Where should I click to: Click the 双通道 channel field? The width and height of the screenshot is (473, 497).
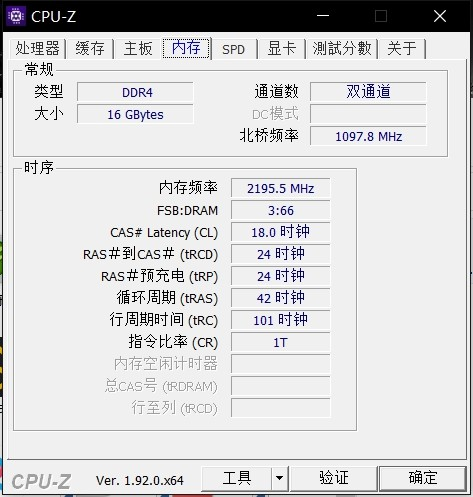point(368,92)
